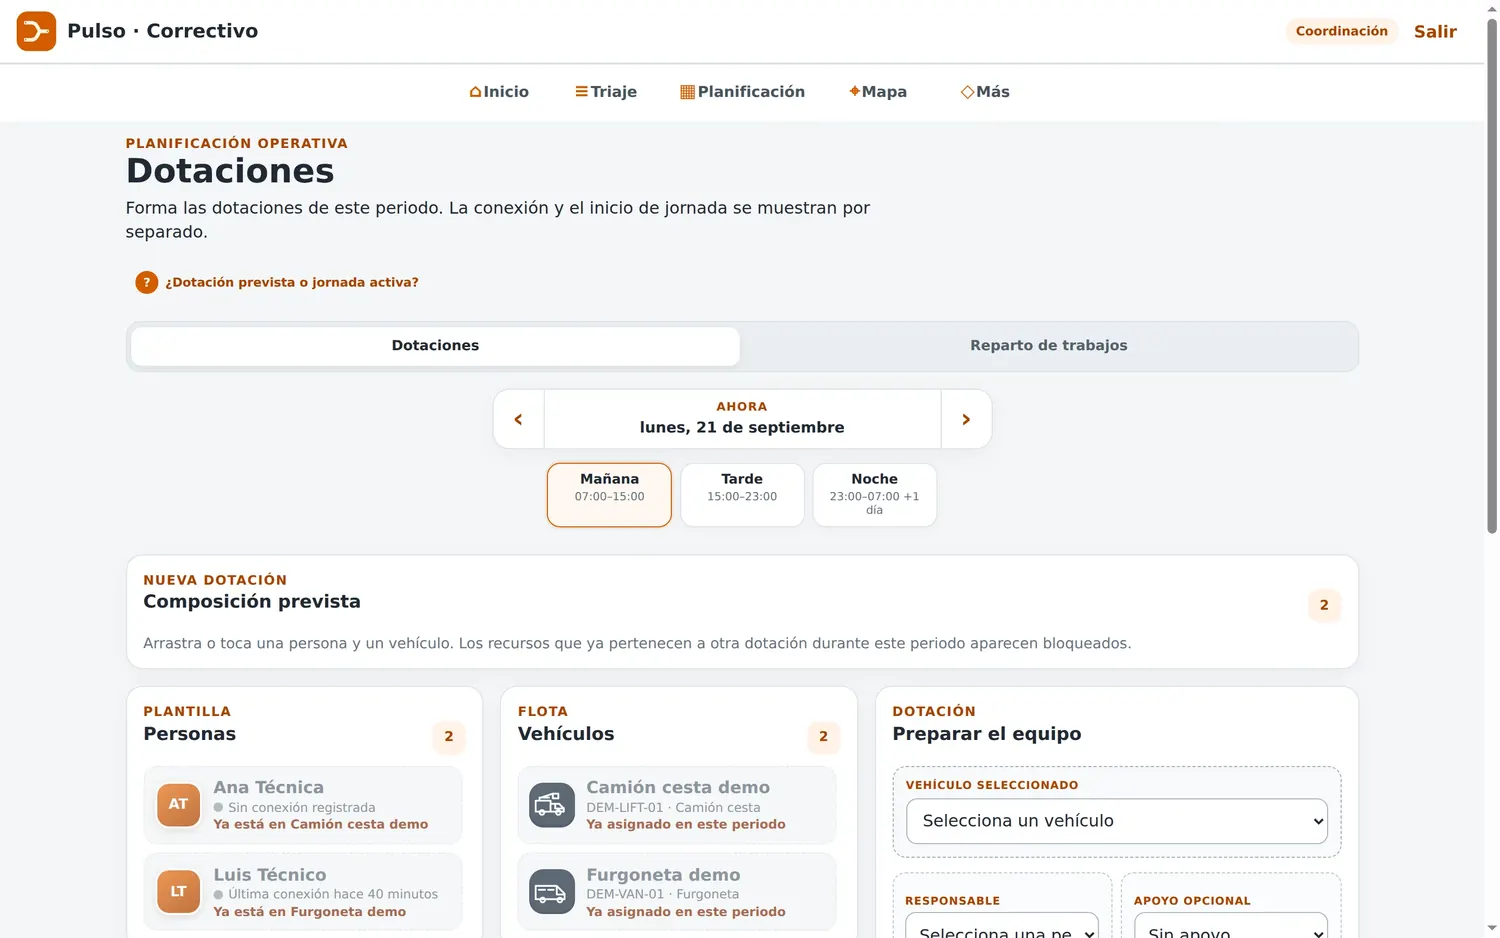Viewport: 1500px width, 938px height.
Task: Click the question mark help icon
Action: [146, 282]
